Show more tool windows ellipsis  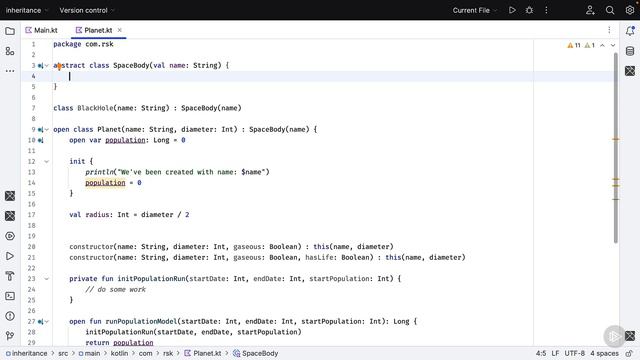click(10, 71)
